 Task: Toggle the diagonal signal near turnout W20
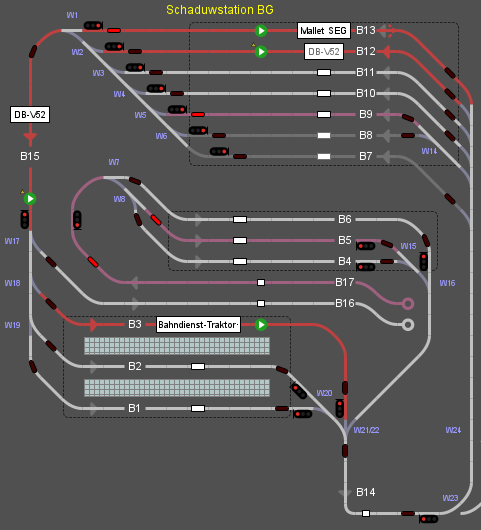coord(298,391)
